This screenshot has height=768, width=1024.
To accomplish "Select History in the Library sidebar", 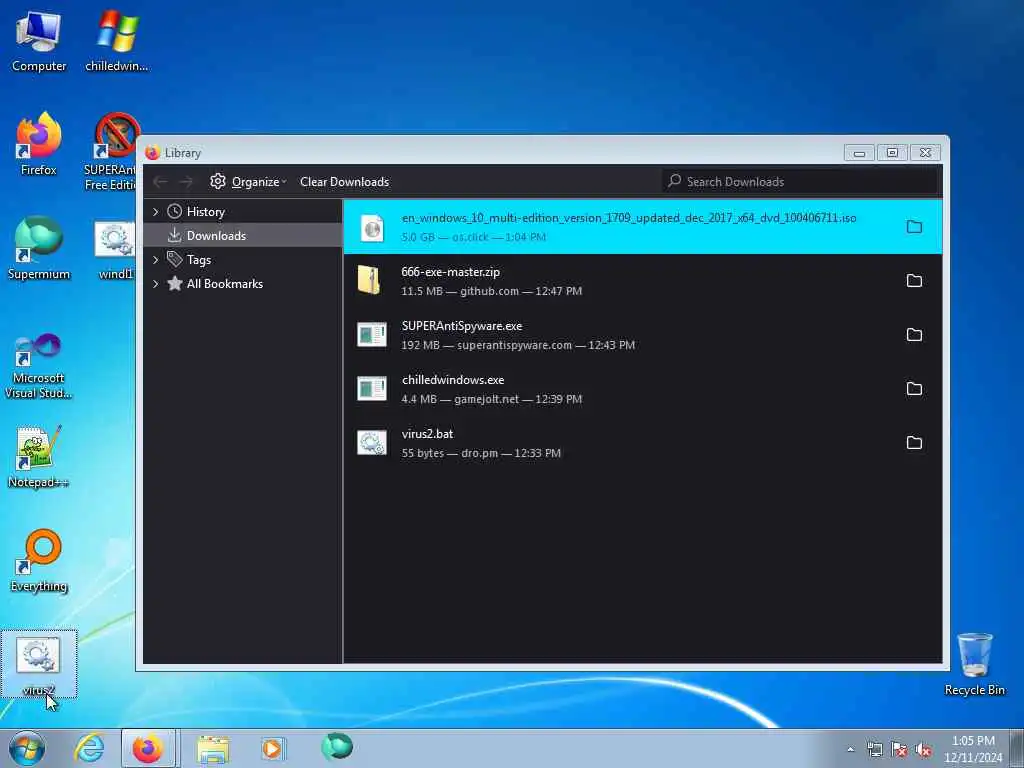I will click(205, 212).
